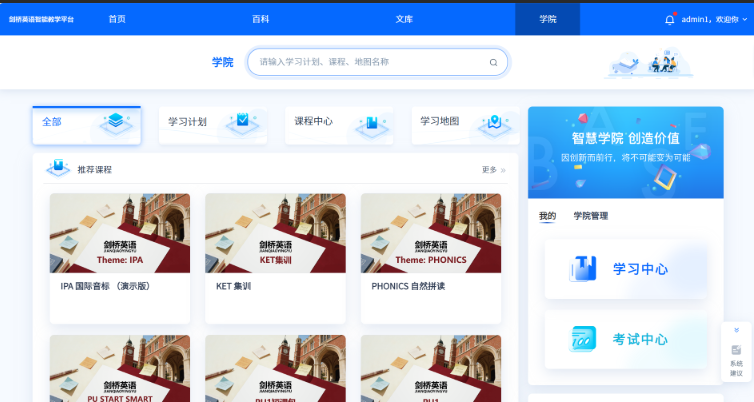The height and width of the screenshot is (402, 754).
Task: Collapse the floating side panel chevron
Action: point(736,330)
